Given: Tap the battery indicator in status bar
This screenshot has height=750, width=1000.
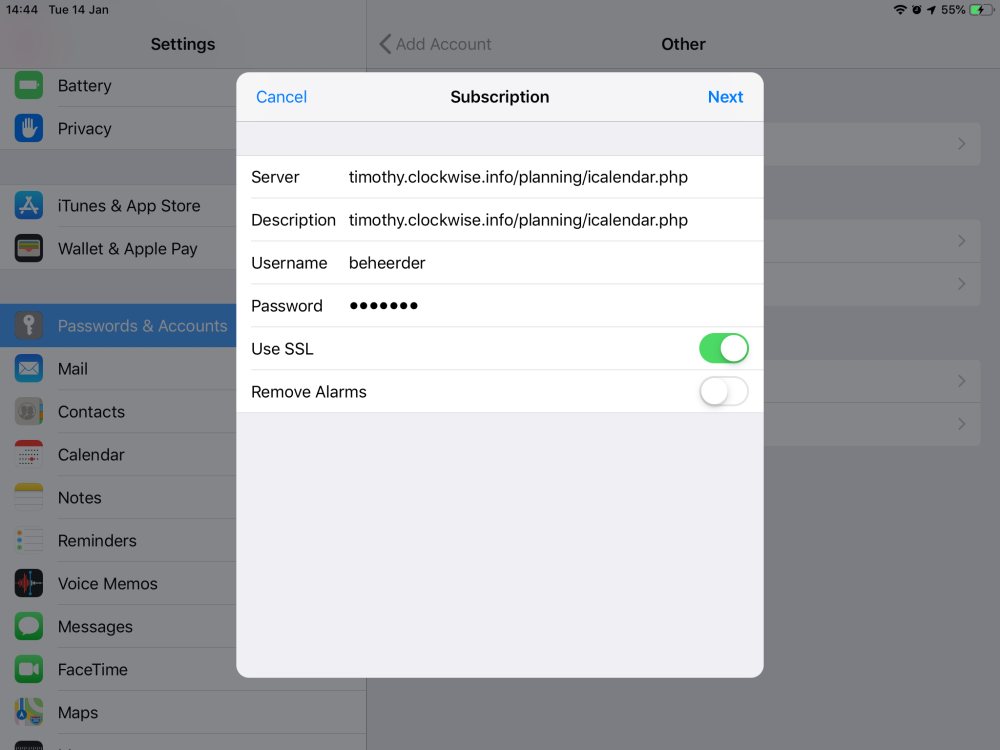Looking at the screenshot, I should point(981,10).
